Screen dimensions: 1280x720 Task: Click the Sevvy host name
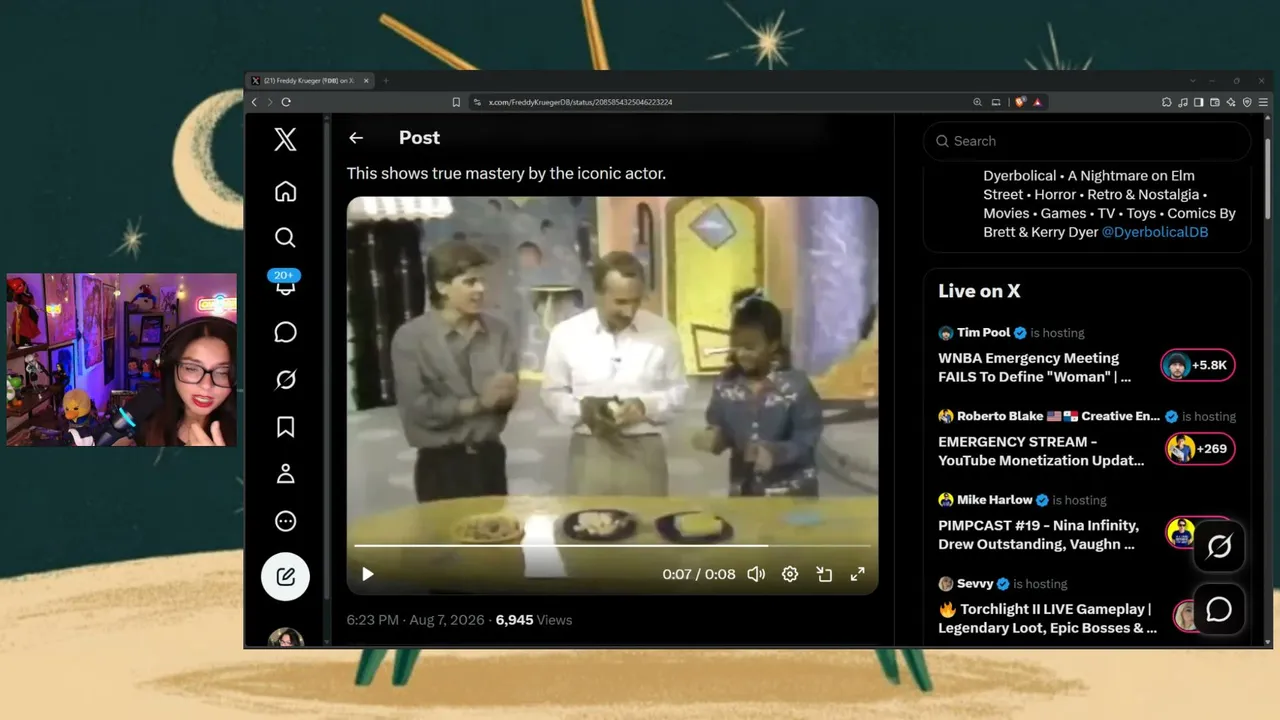click(975, 584)
